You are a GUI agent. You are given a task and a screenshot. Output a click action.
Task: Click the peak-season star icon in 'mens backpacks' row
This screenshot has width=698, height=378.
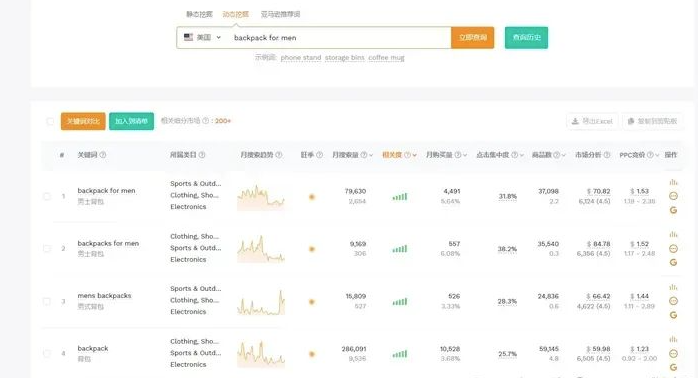[312, 302]
